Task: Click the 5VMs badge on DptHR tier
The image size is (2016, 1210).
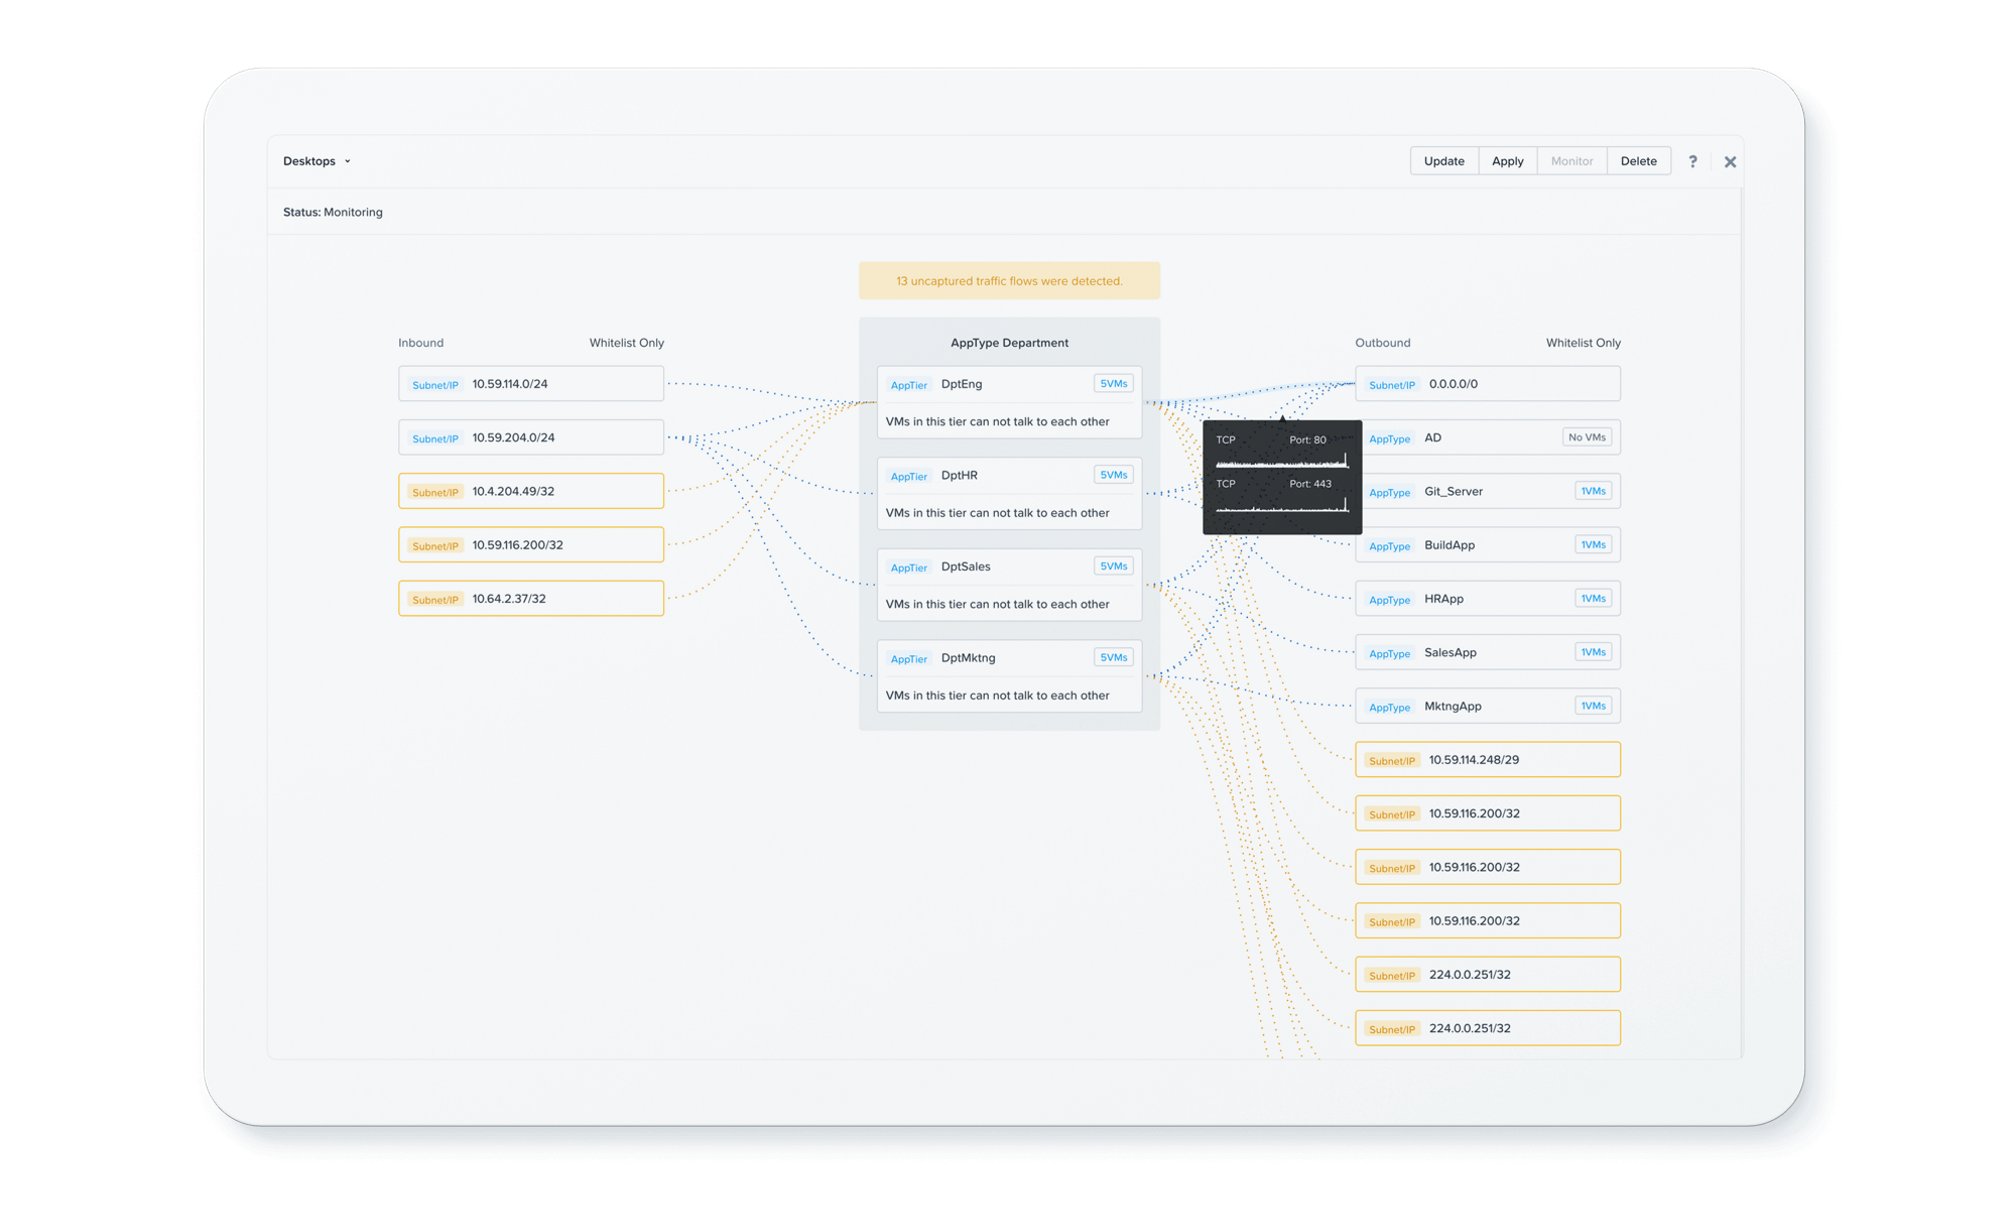Action: 1113,475
